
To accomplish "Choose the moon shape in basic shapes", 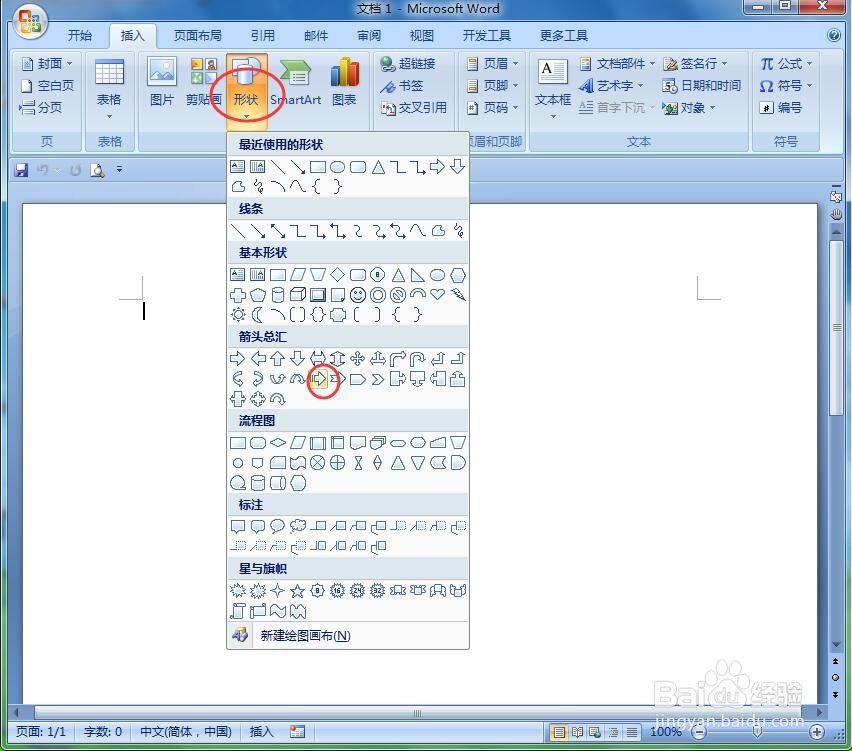I will (257, 315).
